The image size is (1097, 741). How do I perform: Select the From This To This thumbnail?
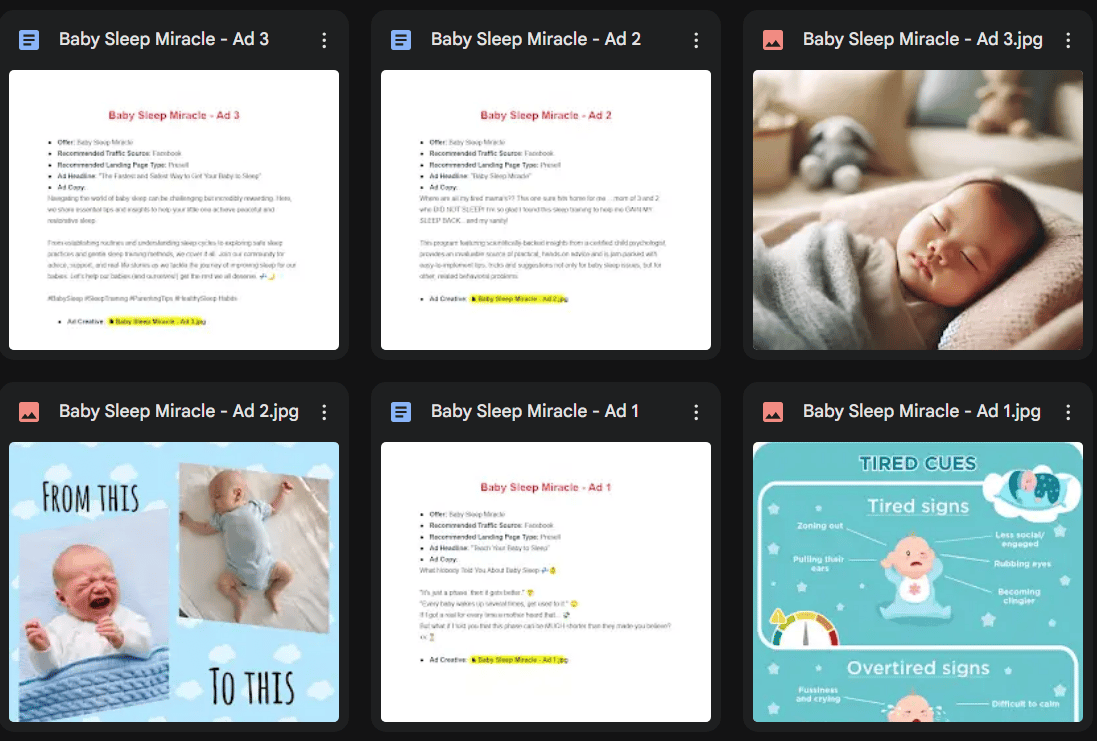pos(174,582)
